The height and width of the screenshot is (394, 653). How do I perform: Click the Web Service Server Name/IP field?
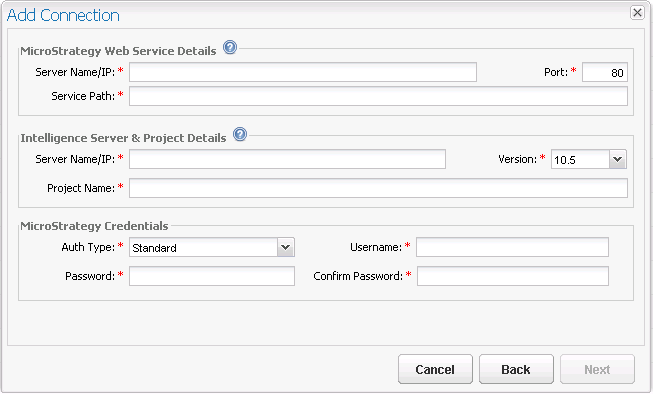coord(303,72)
